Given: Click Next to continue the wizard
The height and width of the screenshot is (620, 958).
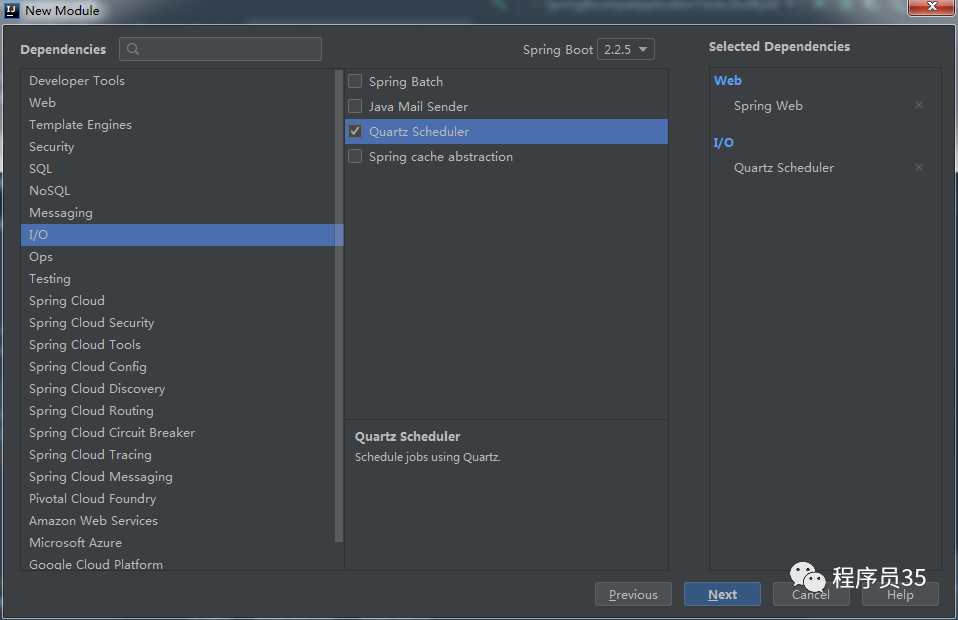Looking at the screenshot, I should (x=722, y=594).
